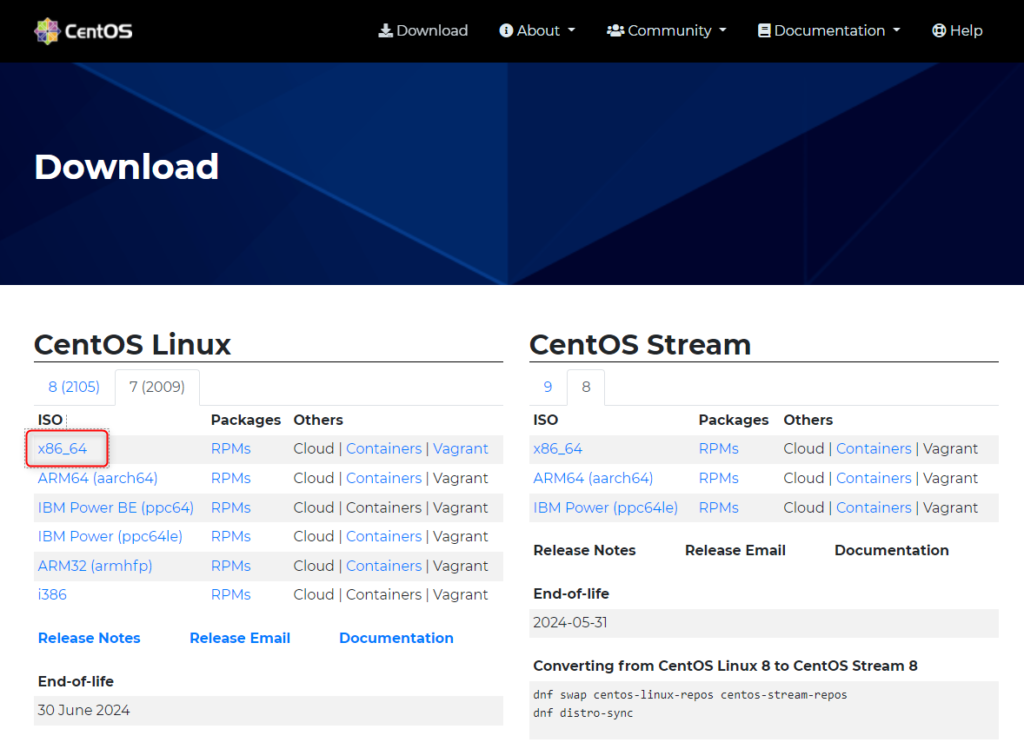Click the 'CentOS Linux' section heading
Screen dimensions: 1024x749
[133, 344]
